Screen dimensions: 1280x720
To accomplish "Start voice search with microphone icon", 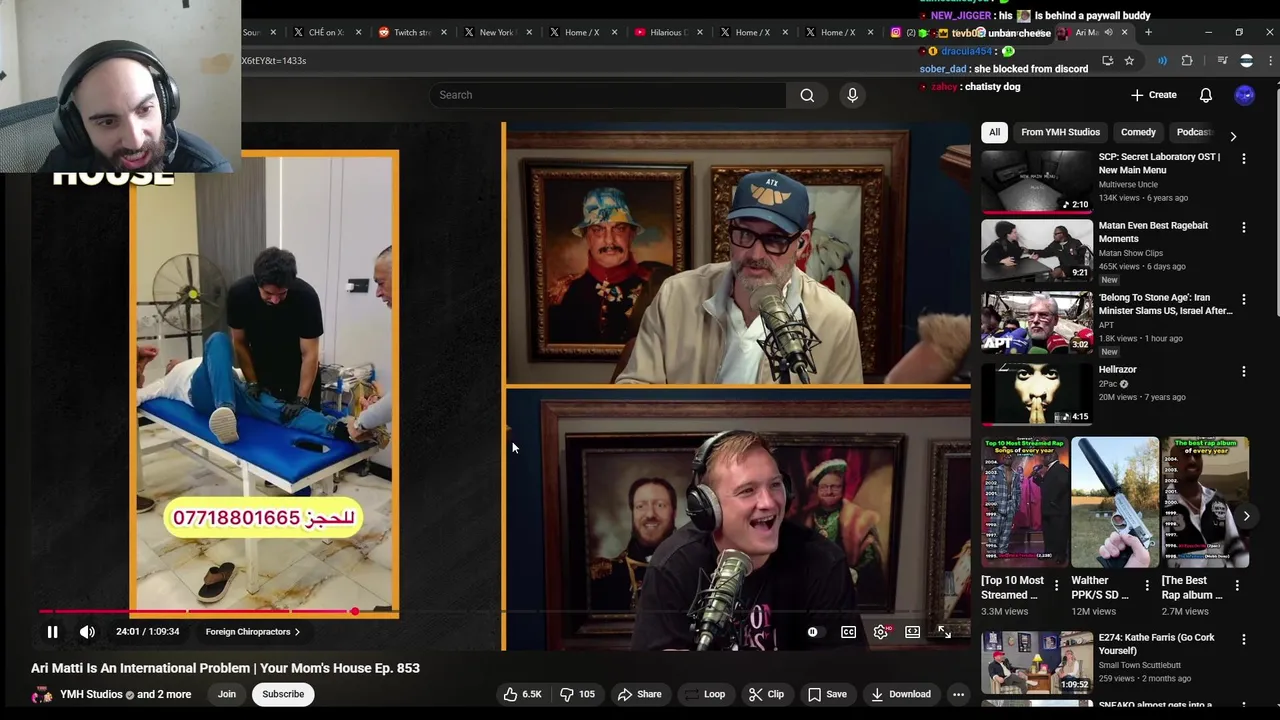I will [852, 95].
